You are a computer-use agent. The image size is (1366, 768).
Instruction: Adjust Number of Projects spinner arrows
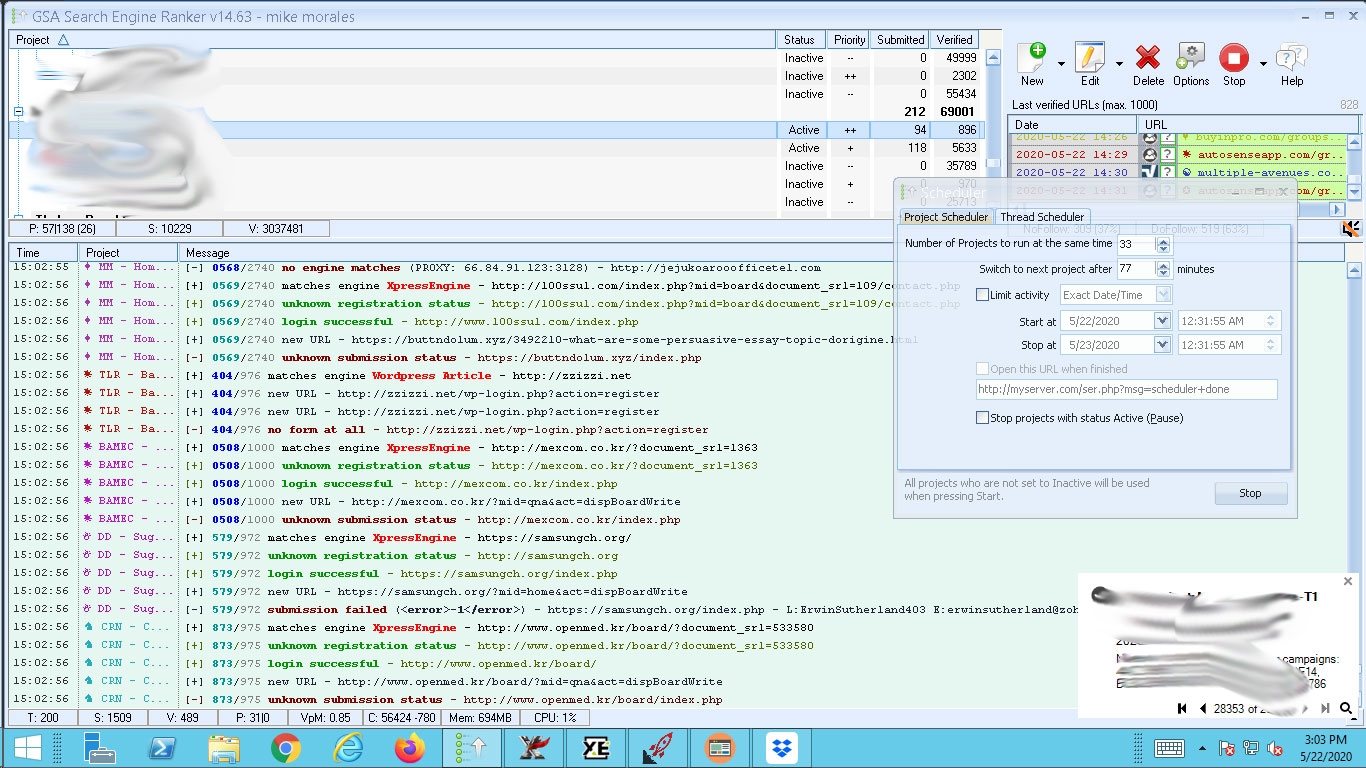[1162, 244]
